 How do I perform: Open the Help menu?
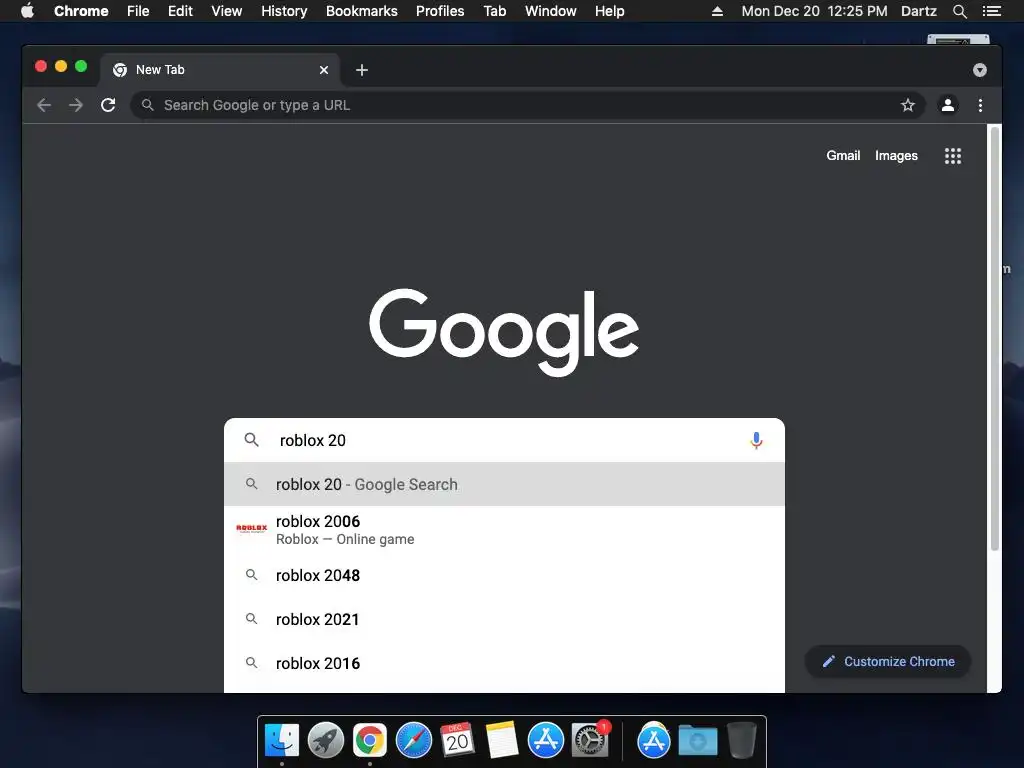609,11
